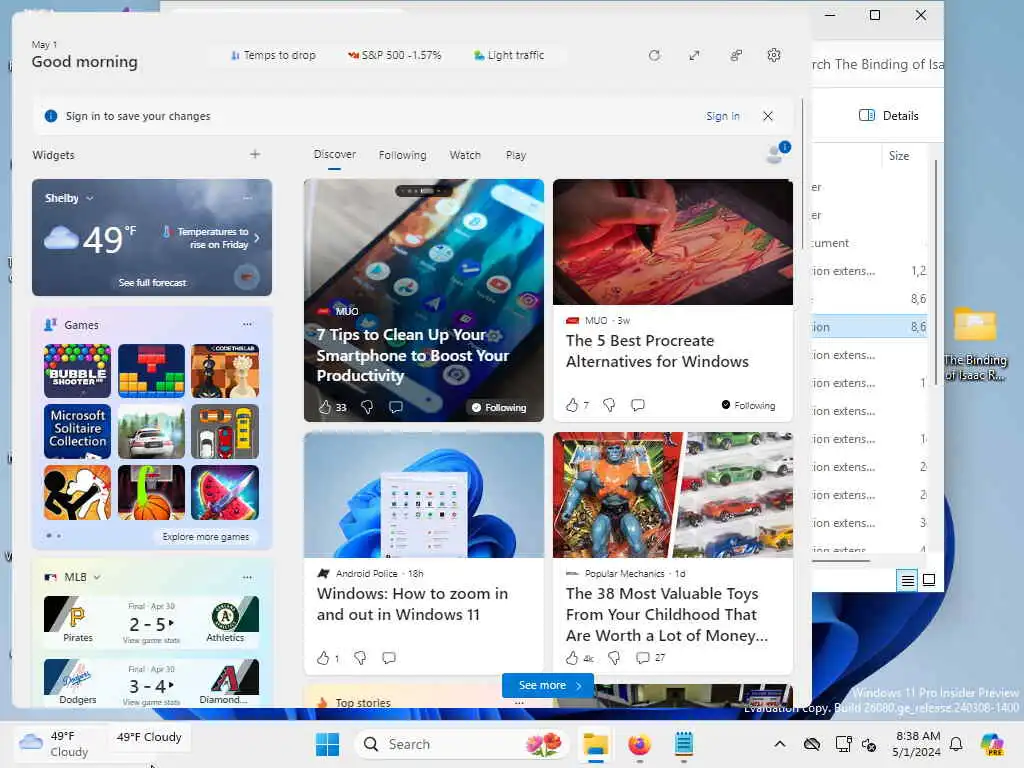Open weather widget more options menu

coord(248,198)
